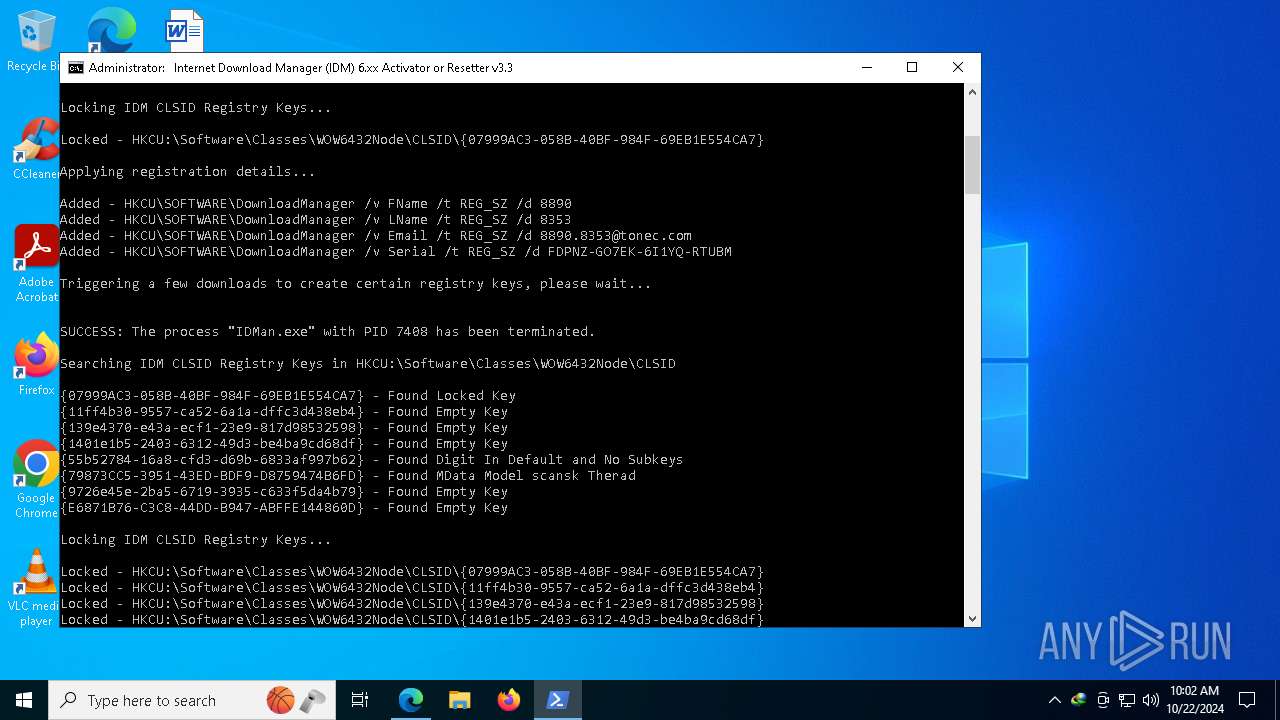
Task: Click the 'SUCCESS: The process IDMan.exe' line
Action: 328,332
